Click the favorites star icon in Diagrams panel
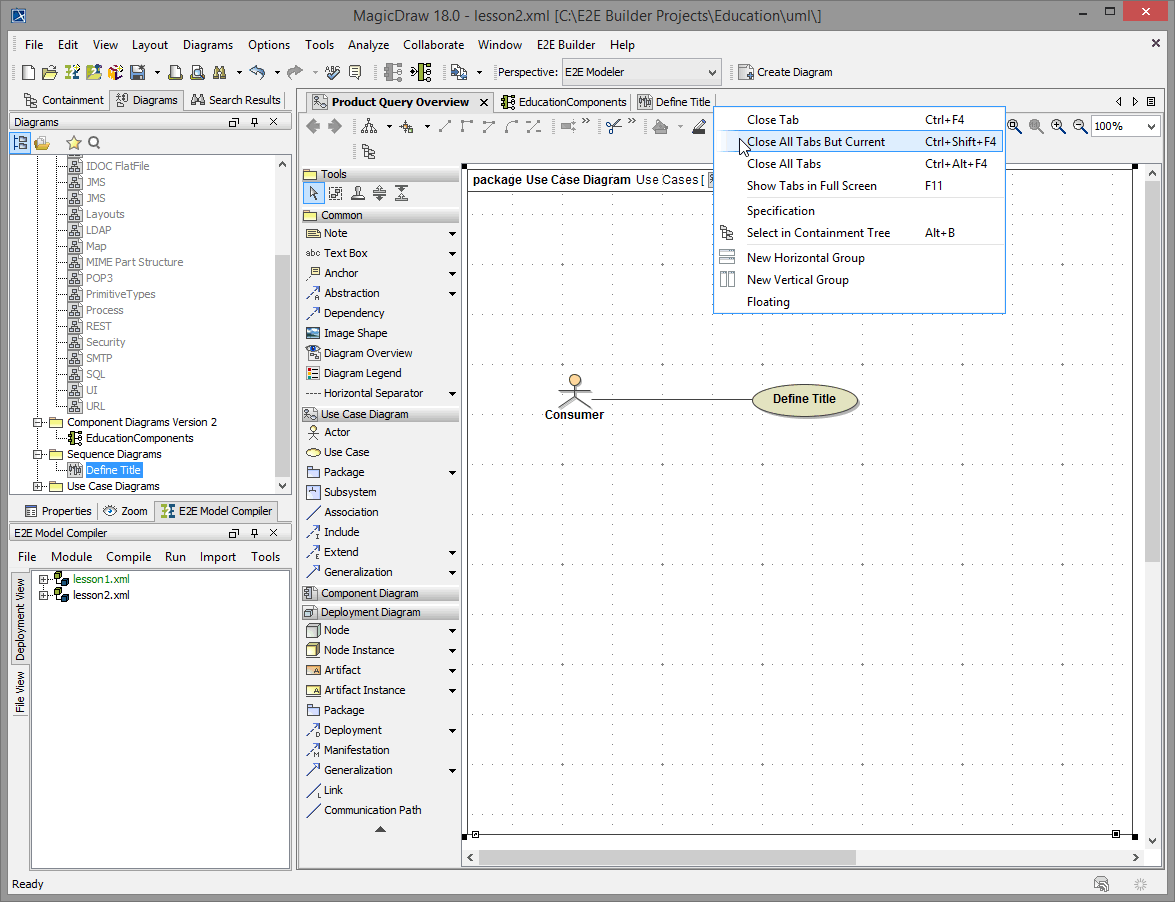 (73, 143)
